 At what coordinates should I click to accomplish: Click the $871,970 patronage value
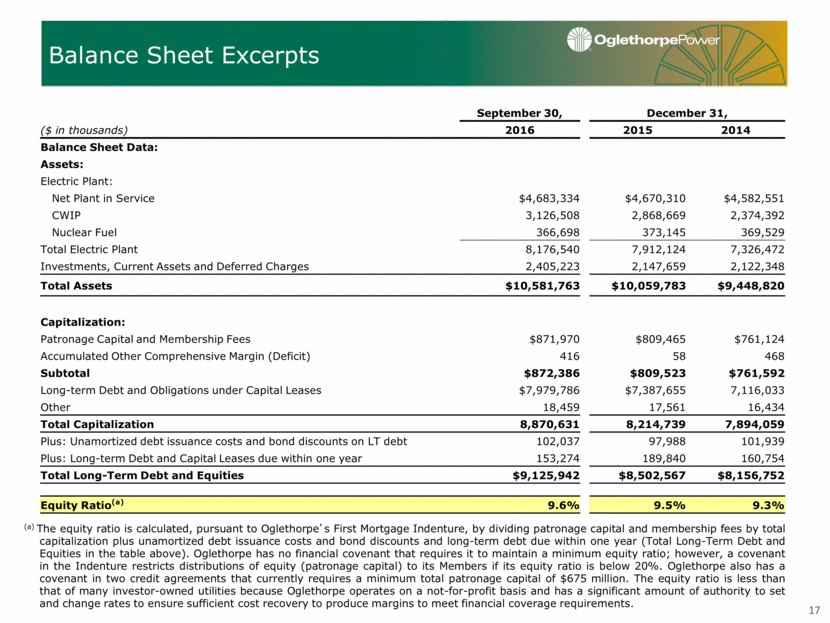554,339
